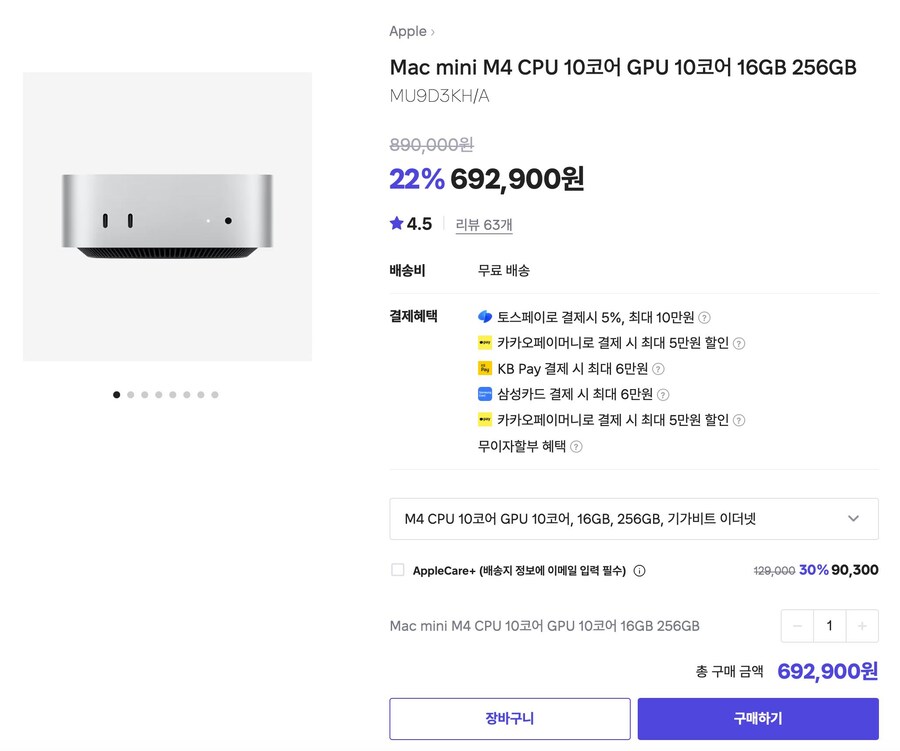Click the 리뷰 63개 link
The image size is (900, 751).
point(484,224)
